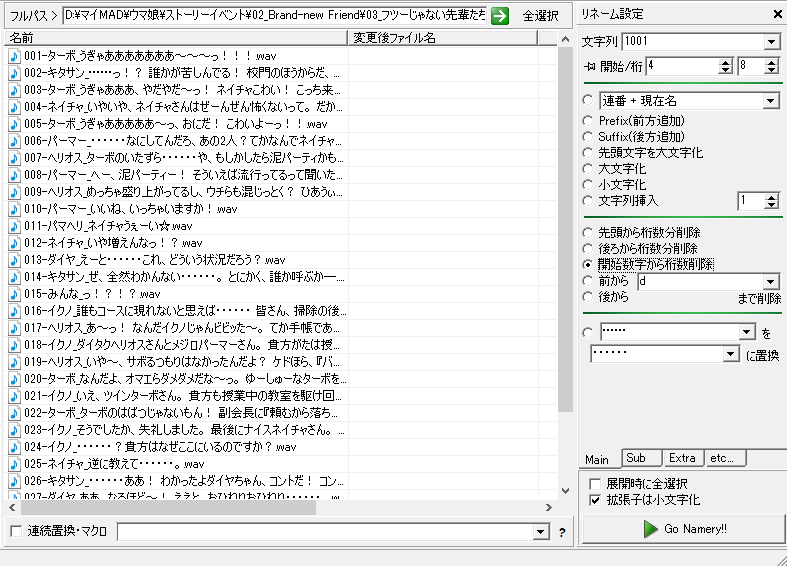Click the audio icon of file 019-ヘリオス
Image resolution: width=787 pixels, height=566 pixels.
[x=14, y=362]
